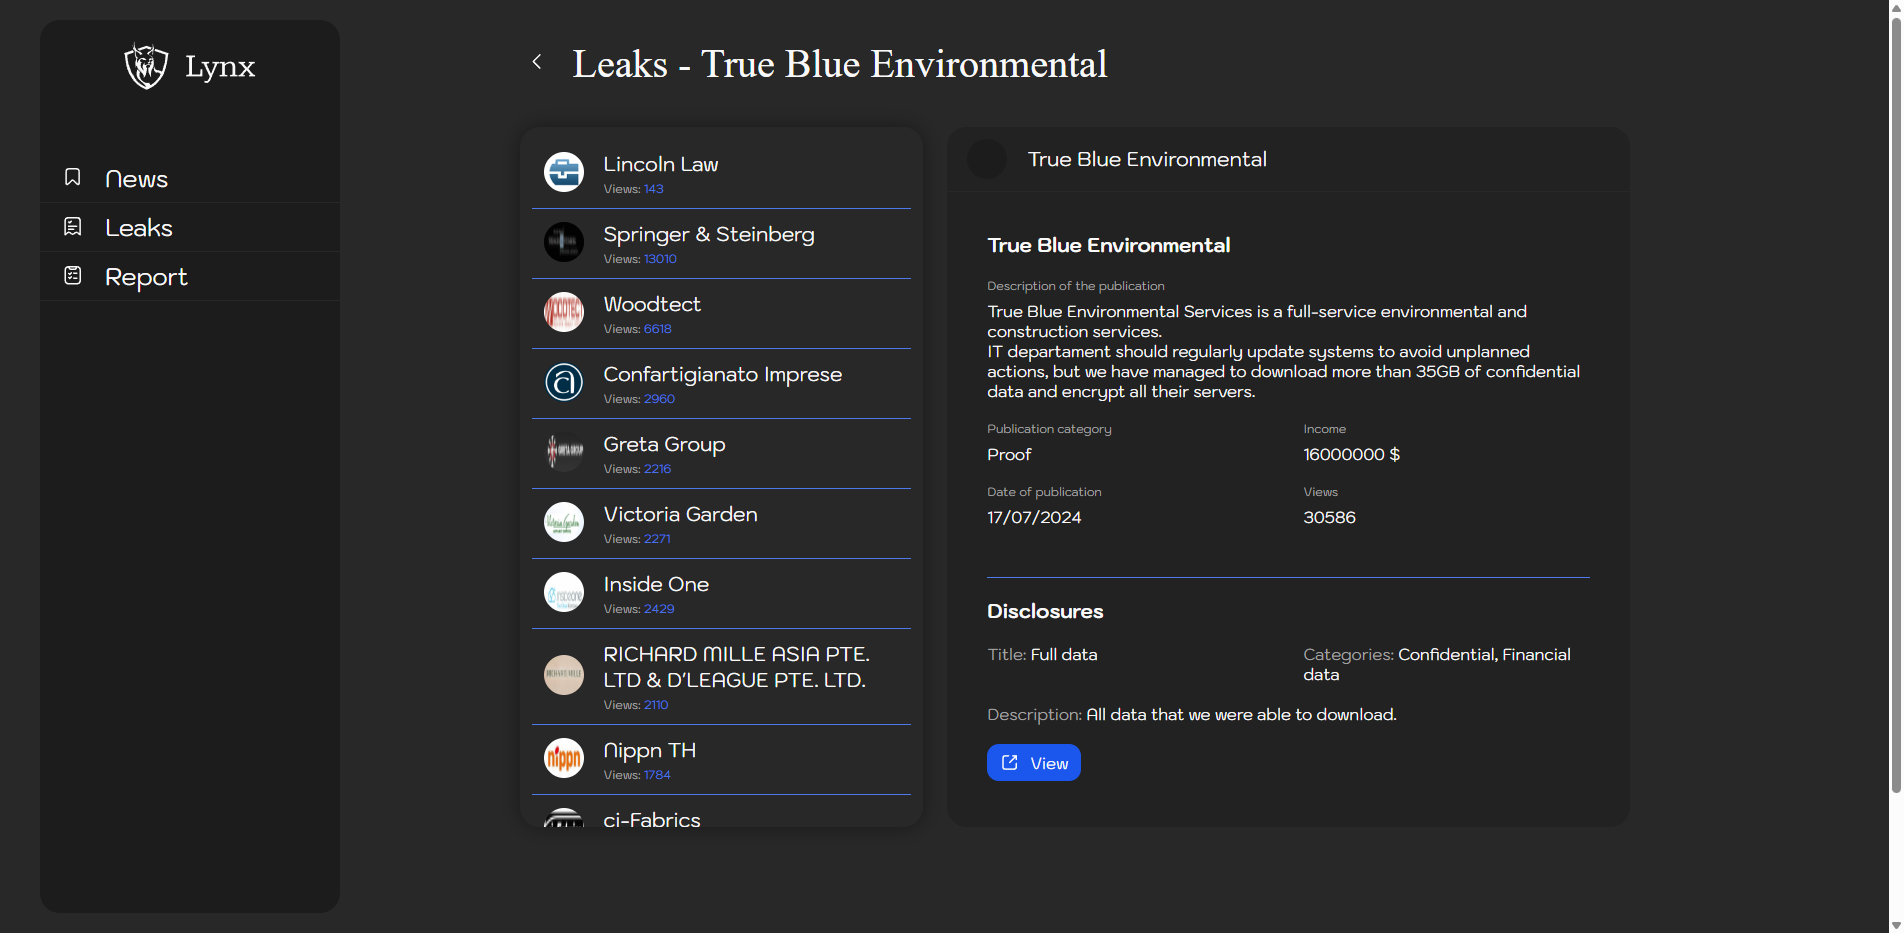Click the Lincoln Law briefcase avatar
The image size is (1904, 933).
(564, 172)
